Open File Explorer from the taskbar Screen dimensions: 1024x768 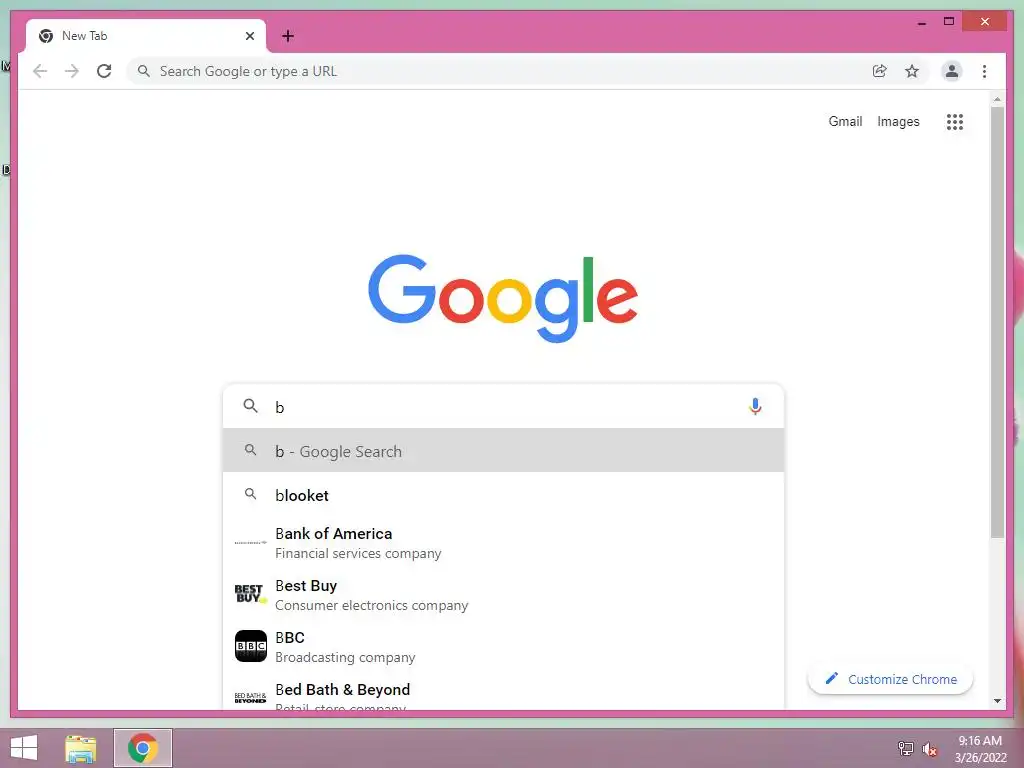[x=81, y=748]
